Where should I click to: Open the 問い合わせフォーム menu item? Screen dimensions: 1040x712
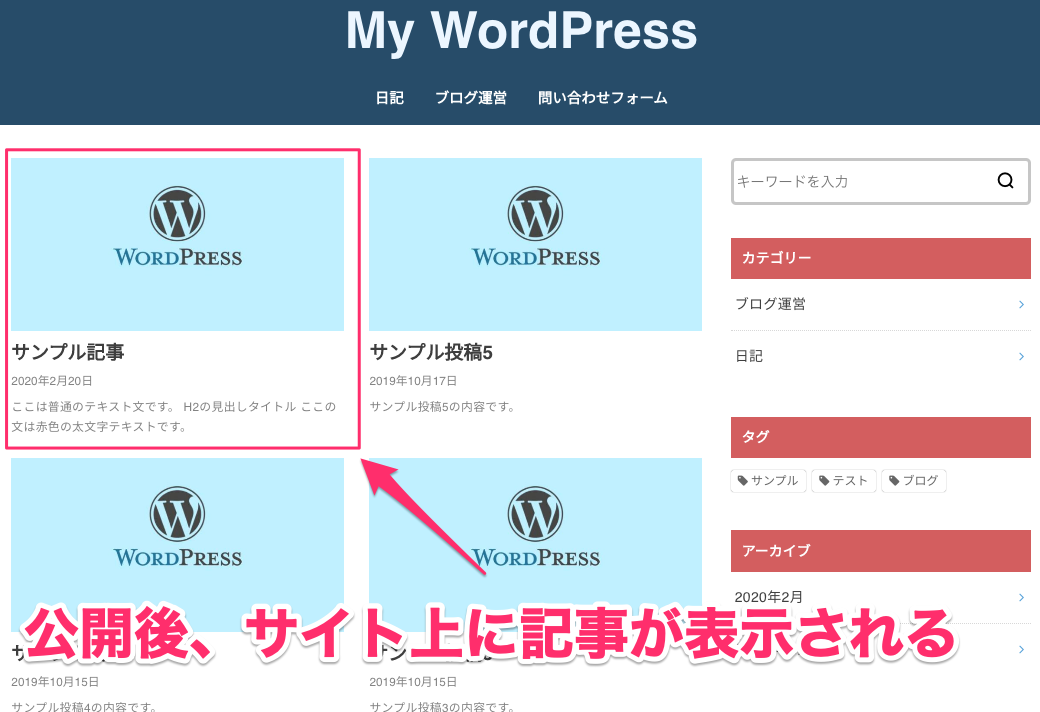click(602, 98)
